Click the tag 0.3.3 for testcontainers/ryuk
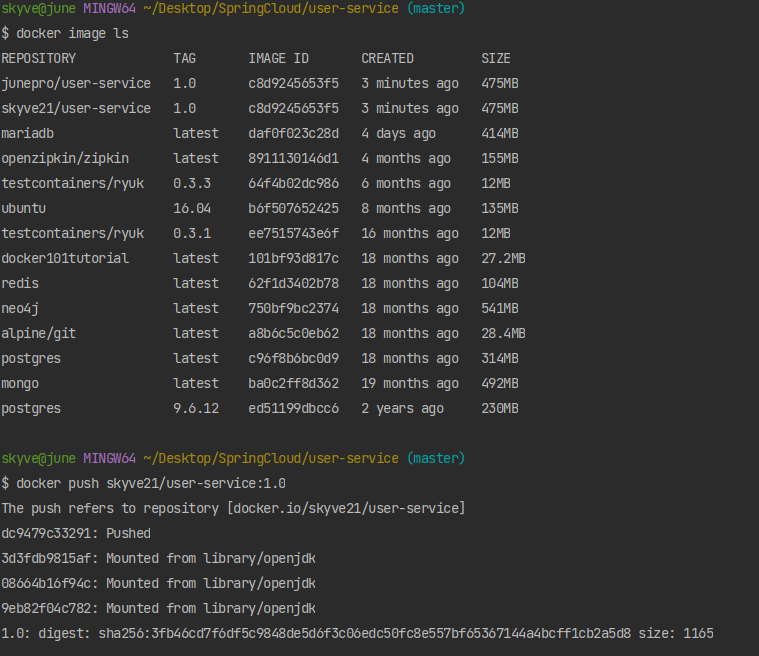Image resolution: width=759 pixels, height=656 pixels. tap(192, 183)
